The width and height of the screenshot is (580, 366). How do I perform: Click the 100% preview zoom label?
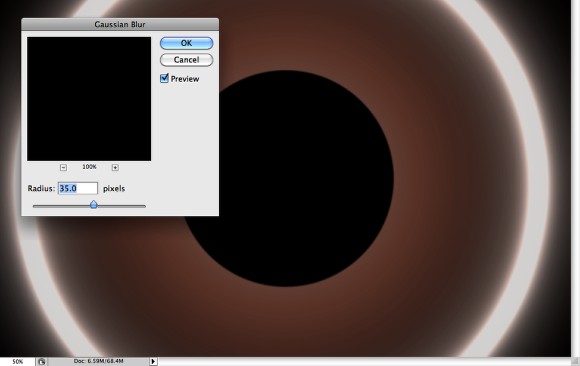tap(89, 167)
